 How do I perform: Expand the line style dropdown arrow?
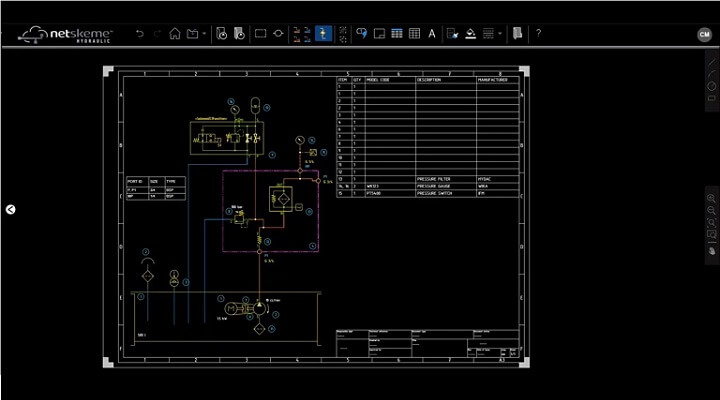500,34
